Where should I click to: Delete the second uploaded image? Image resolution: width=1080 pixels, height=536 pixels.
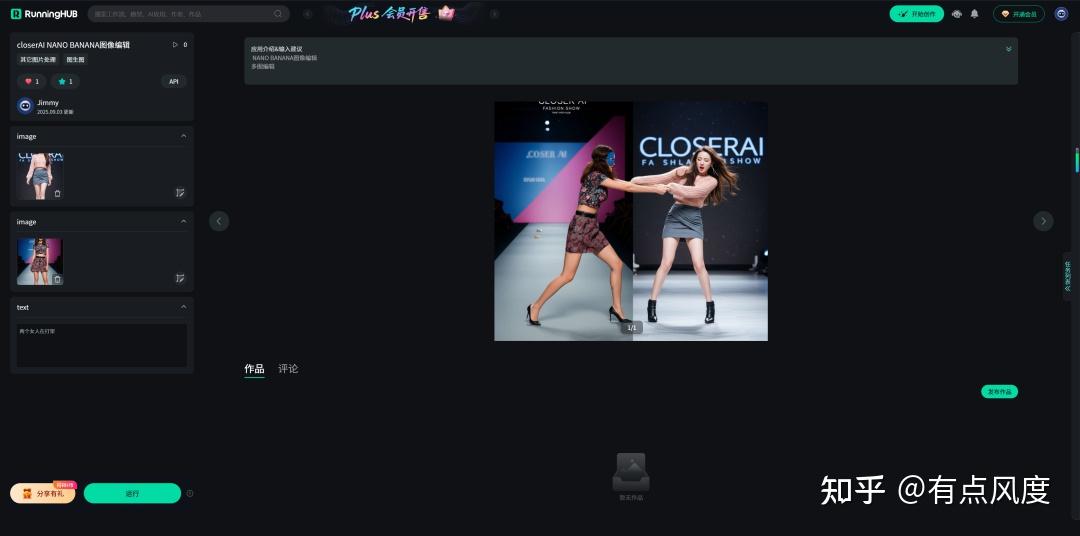pos(57,279)
